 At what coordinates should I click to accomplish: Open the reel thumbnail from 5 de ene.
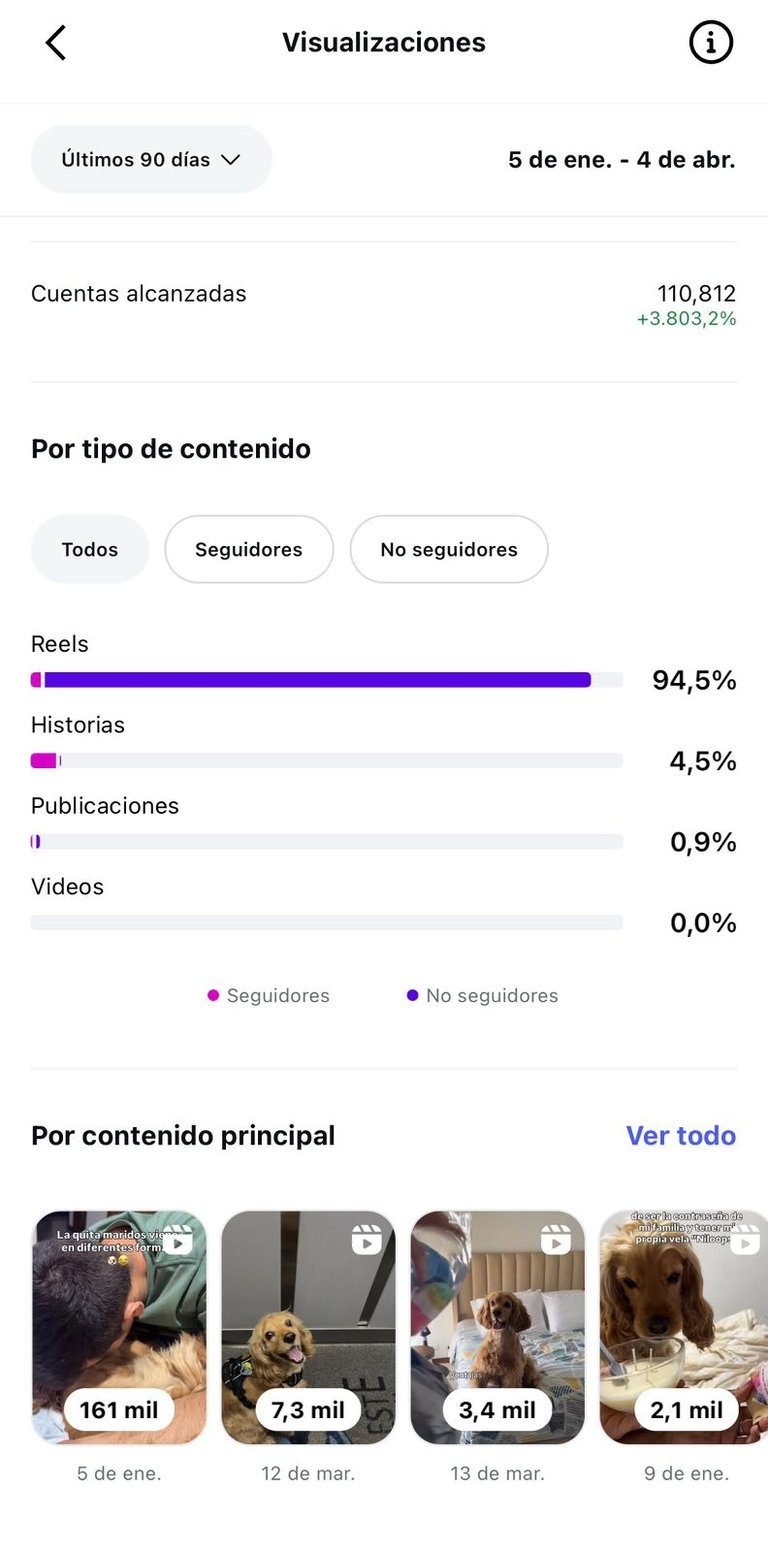click(x=119, y=1327)
